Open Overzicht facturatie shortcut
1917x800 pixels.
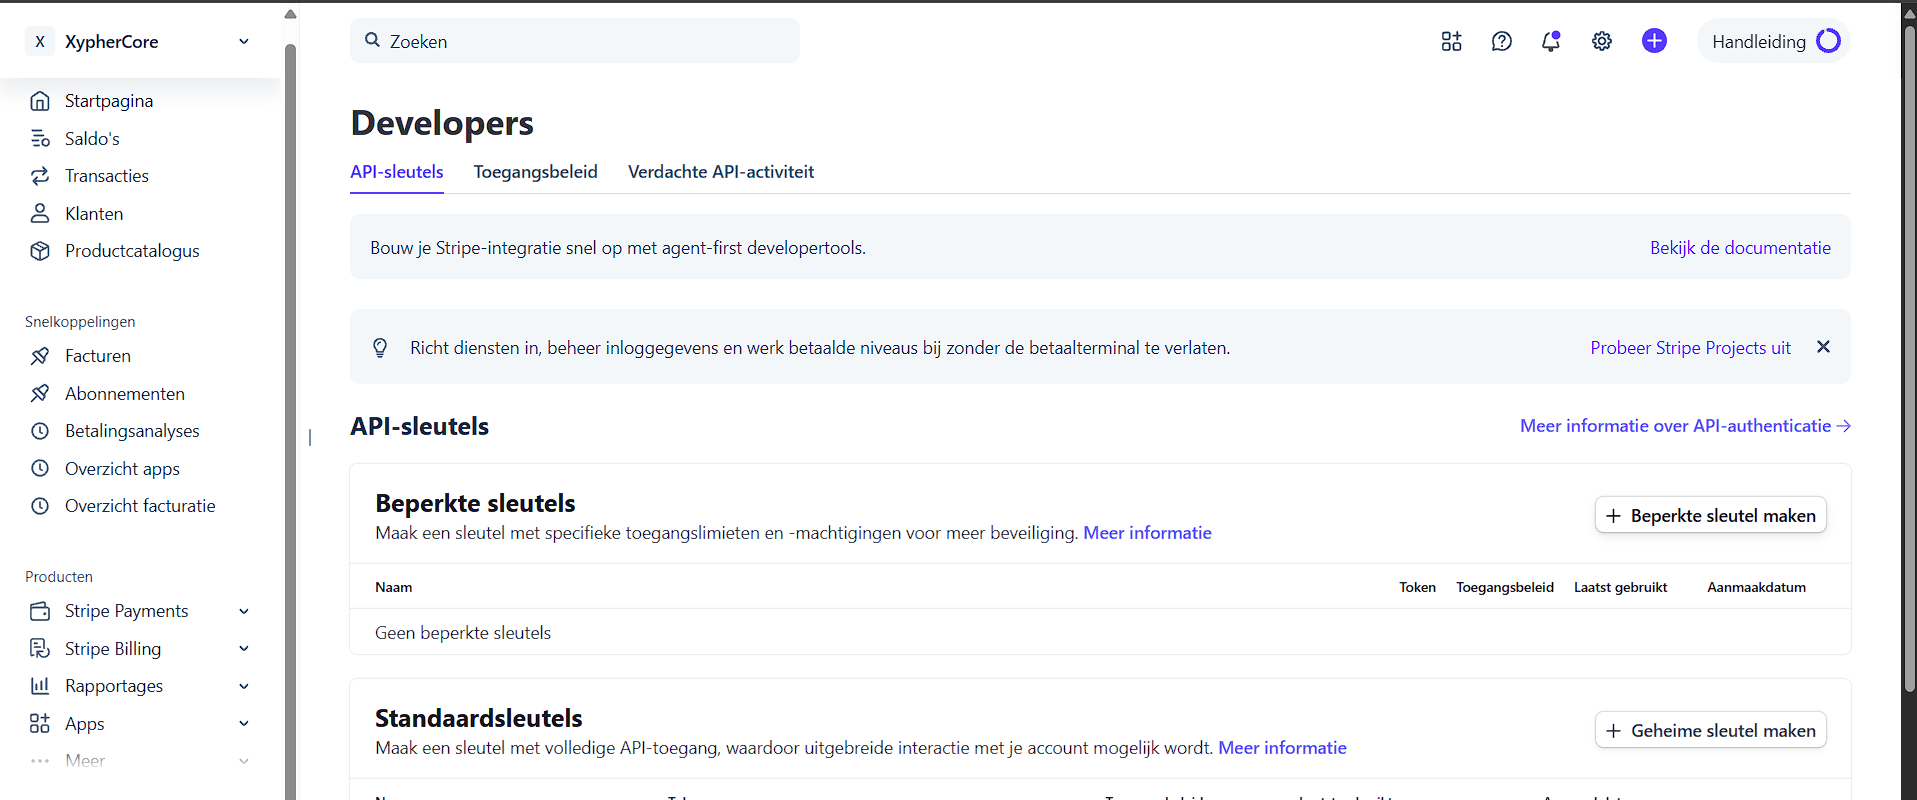(139, 506)
